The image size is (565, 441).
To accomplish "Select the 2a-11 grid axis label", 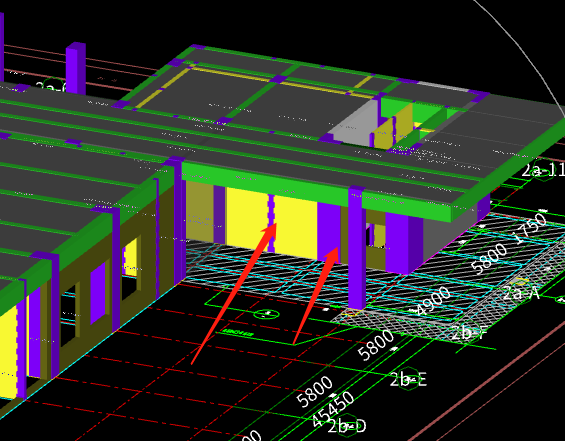I will coord(543,170).
